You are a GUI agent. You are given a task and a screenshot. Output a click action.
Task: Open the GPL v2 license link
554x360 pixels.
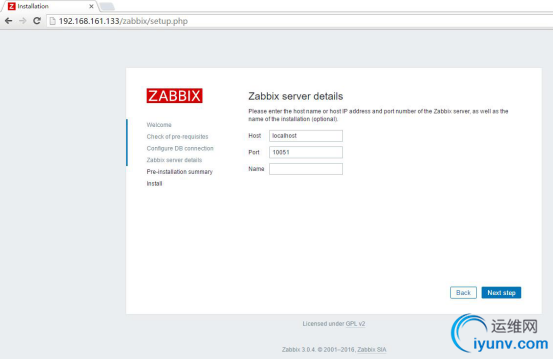tap(355, 324)
